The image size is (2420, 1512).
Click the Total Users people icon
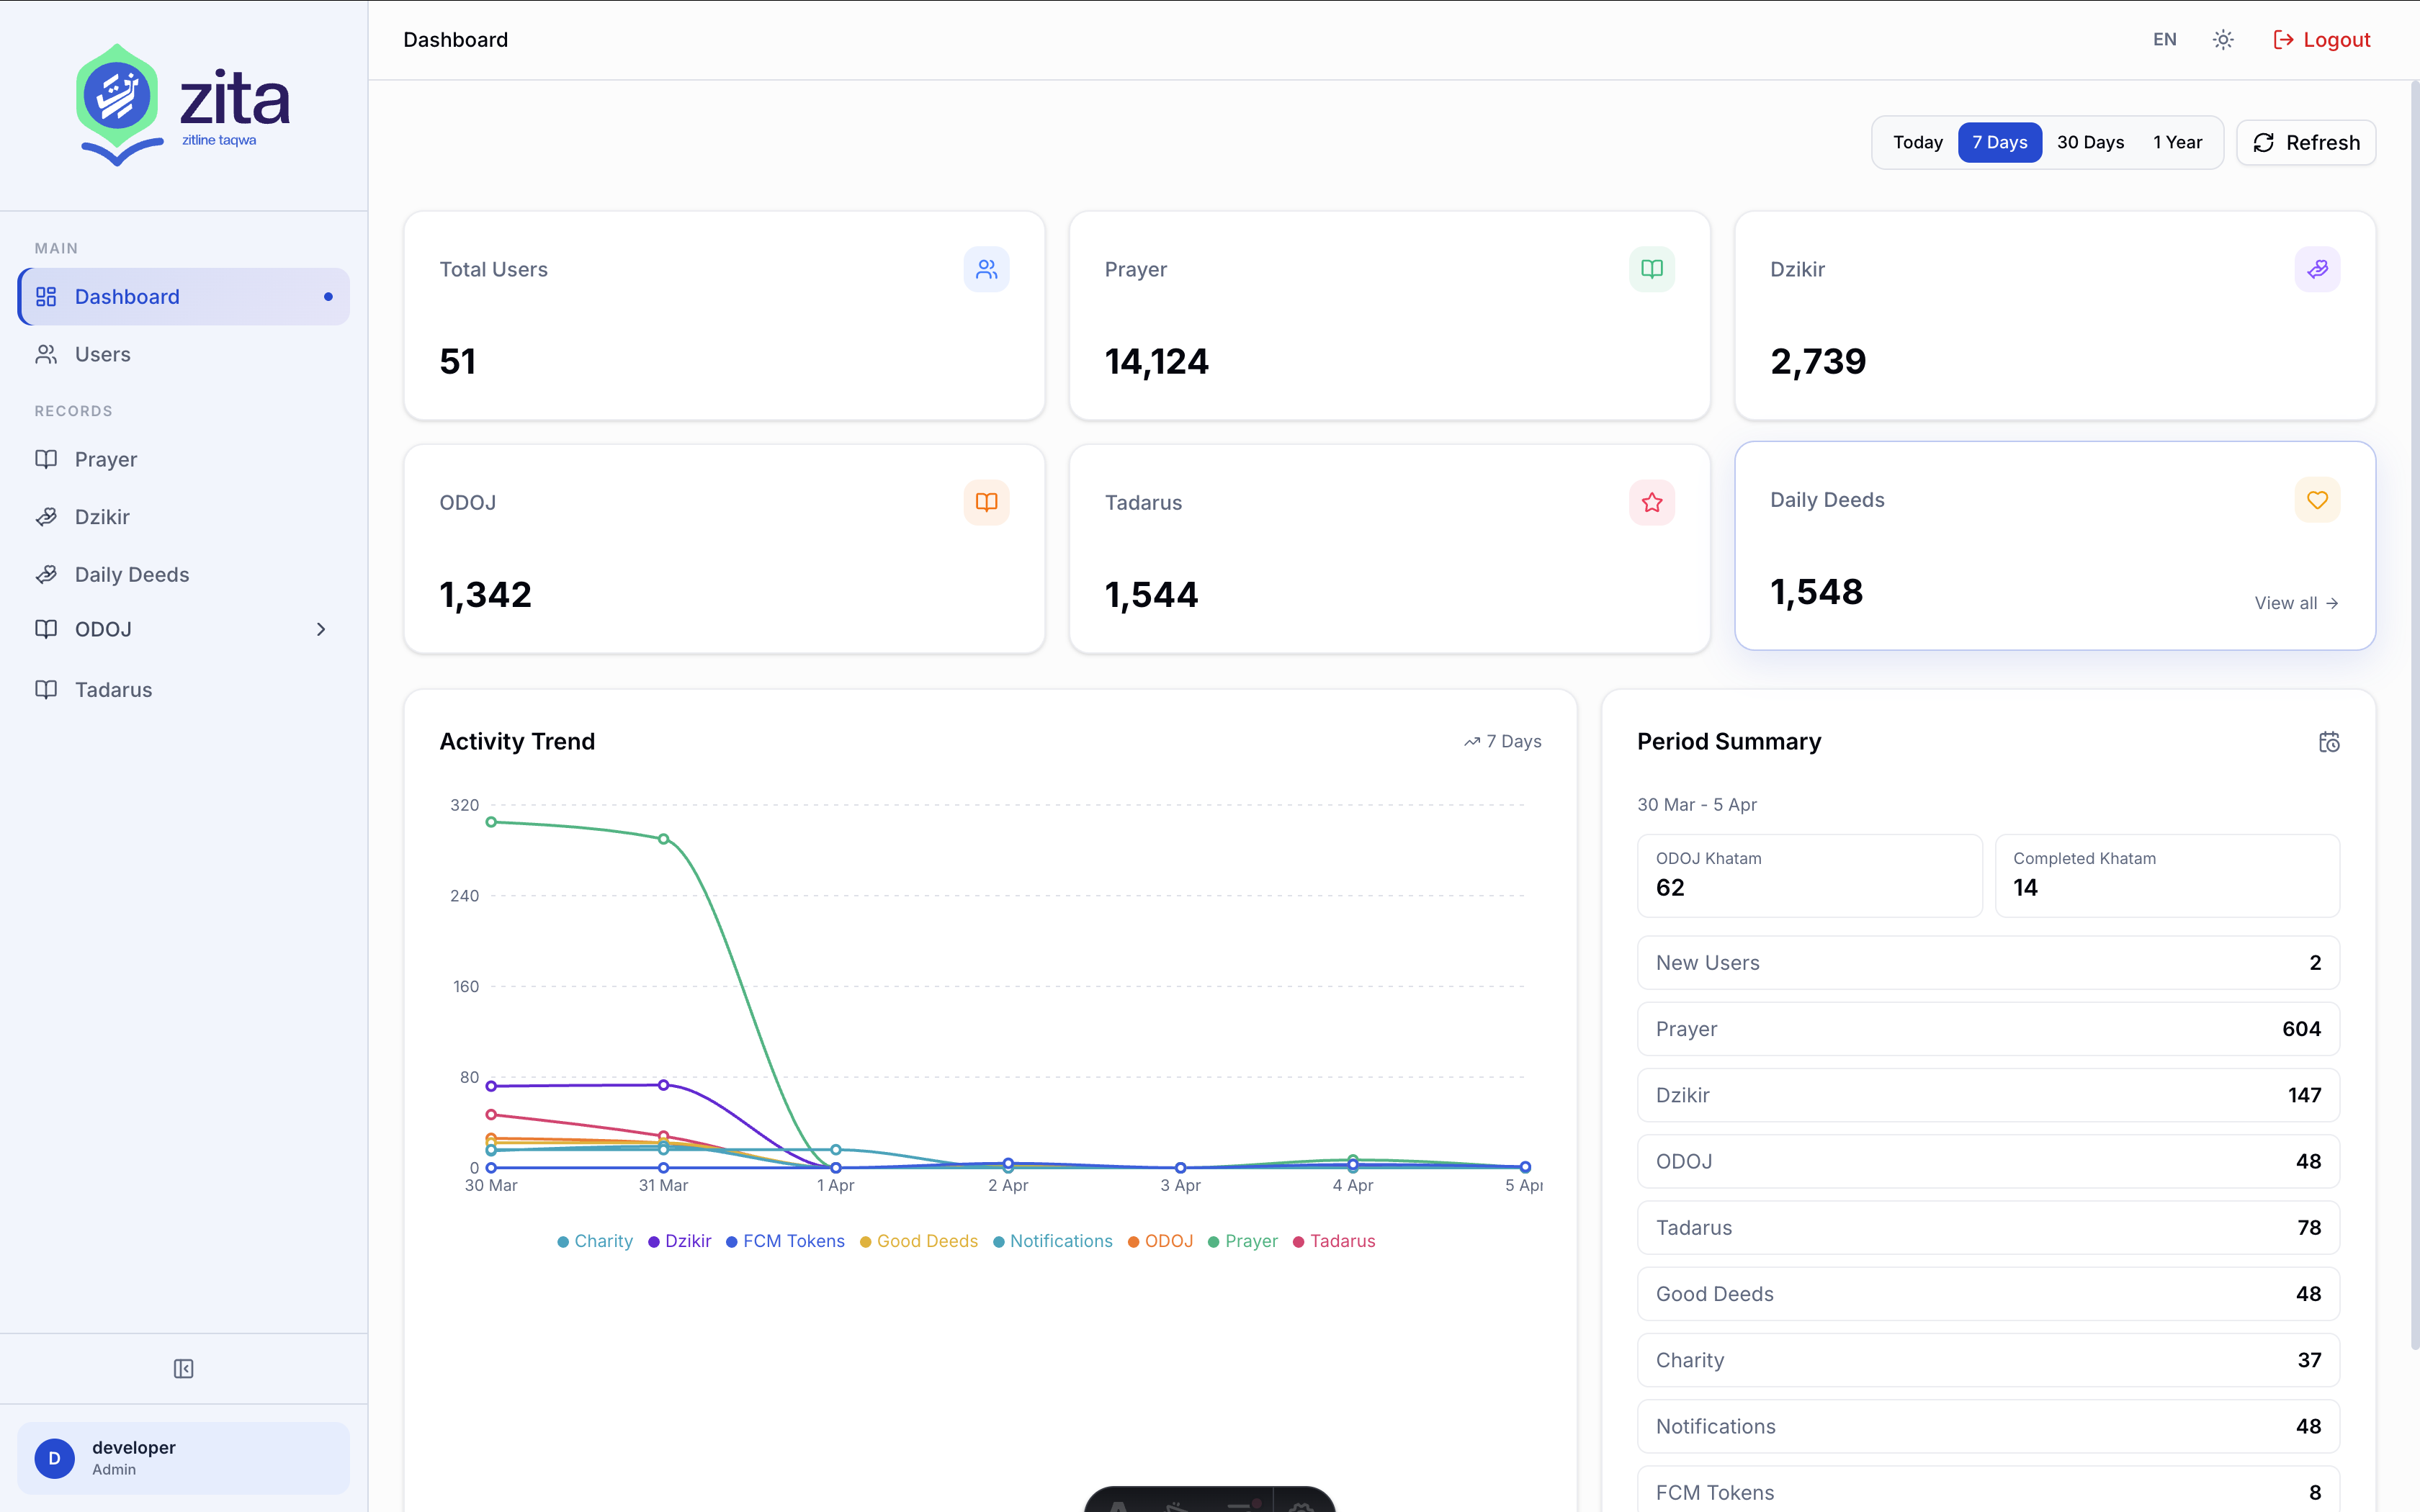[986, 269]
